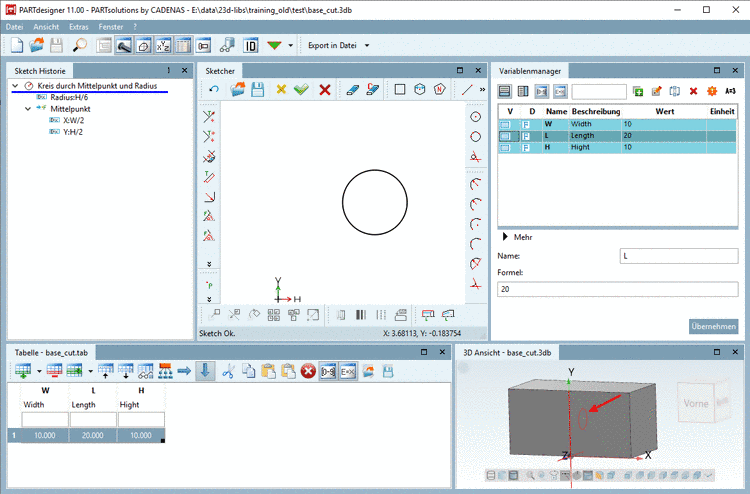This screenshot has height=494, width=750.
Task: Open the Extras menu
Action: (78, 26)
